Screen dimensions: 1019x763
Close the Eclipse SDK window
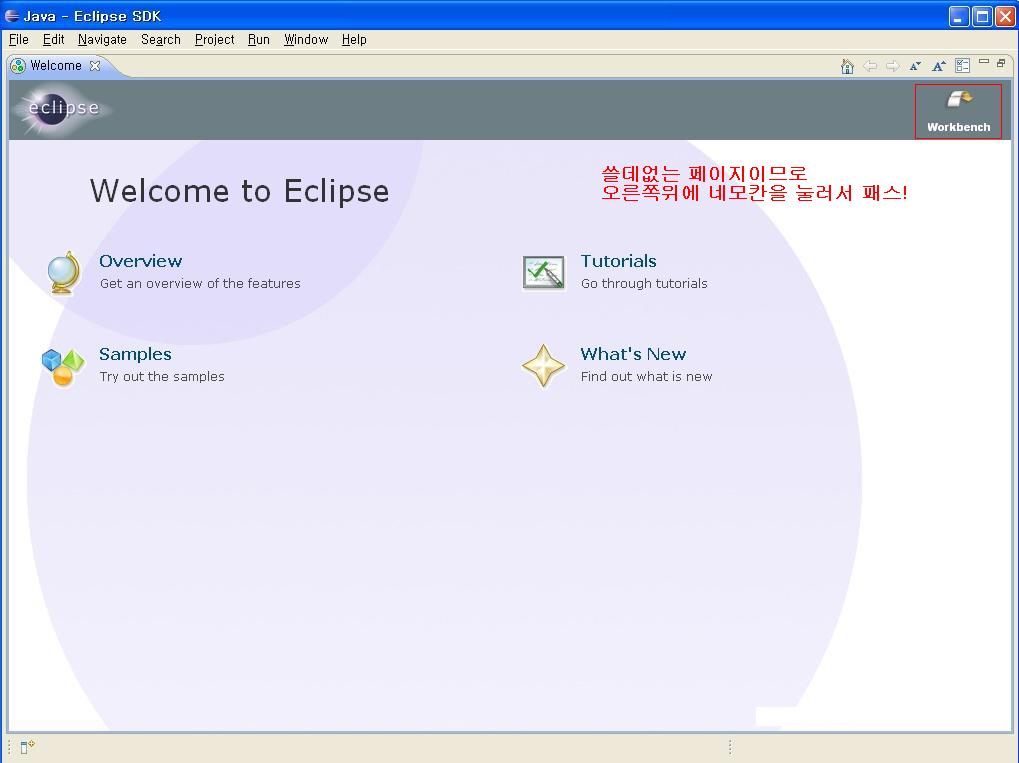point(1005,16)
